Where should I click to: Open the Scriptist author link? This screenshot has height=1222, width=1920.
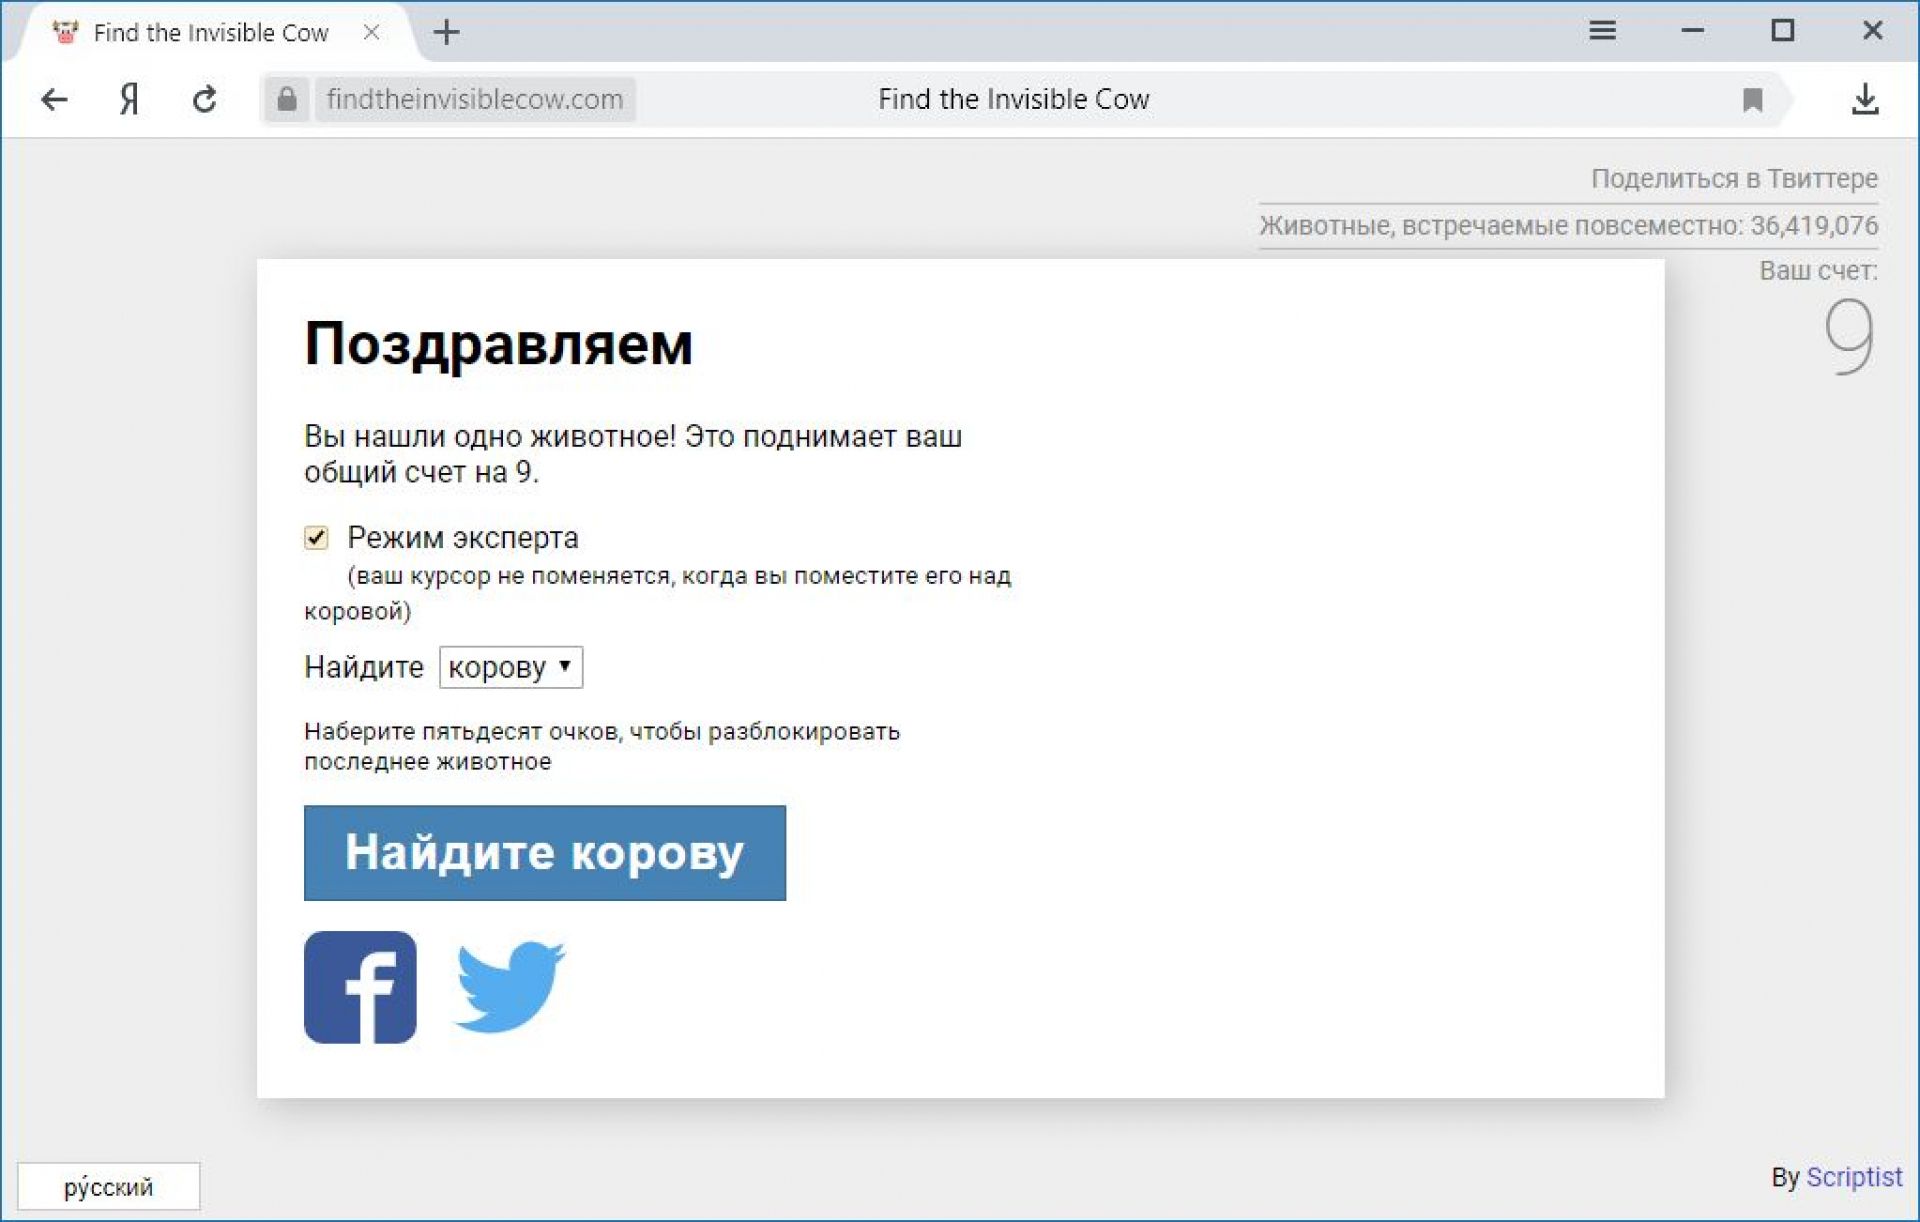(x=1853, y=1177)
